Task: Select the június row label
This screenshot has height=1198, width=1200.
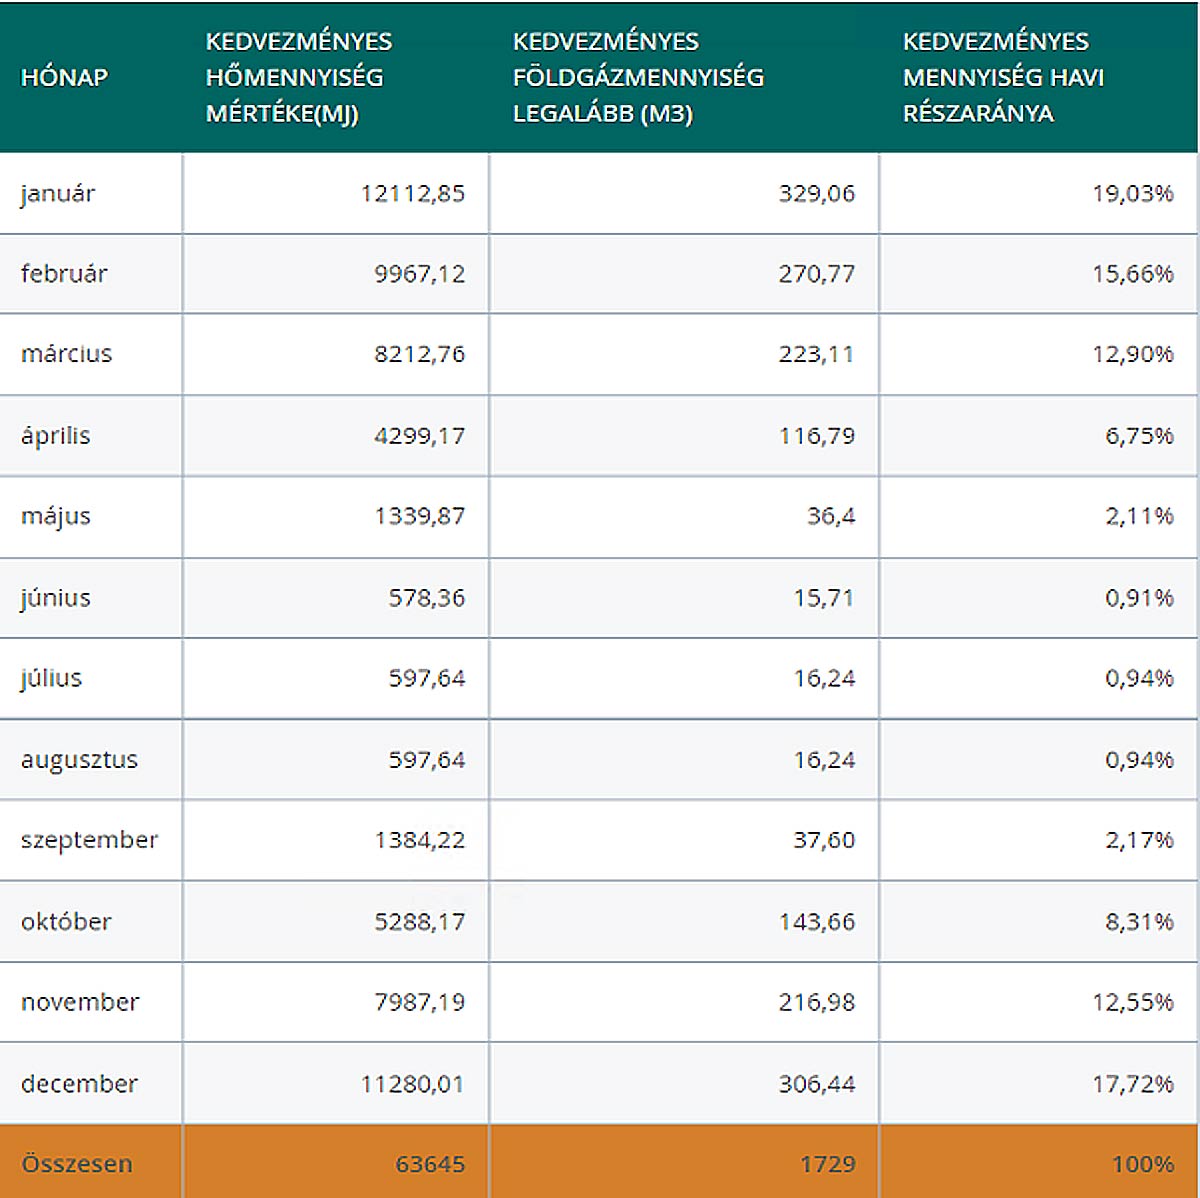Action: pos(56,598)
